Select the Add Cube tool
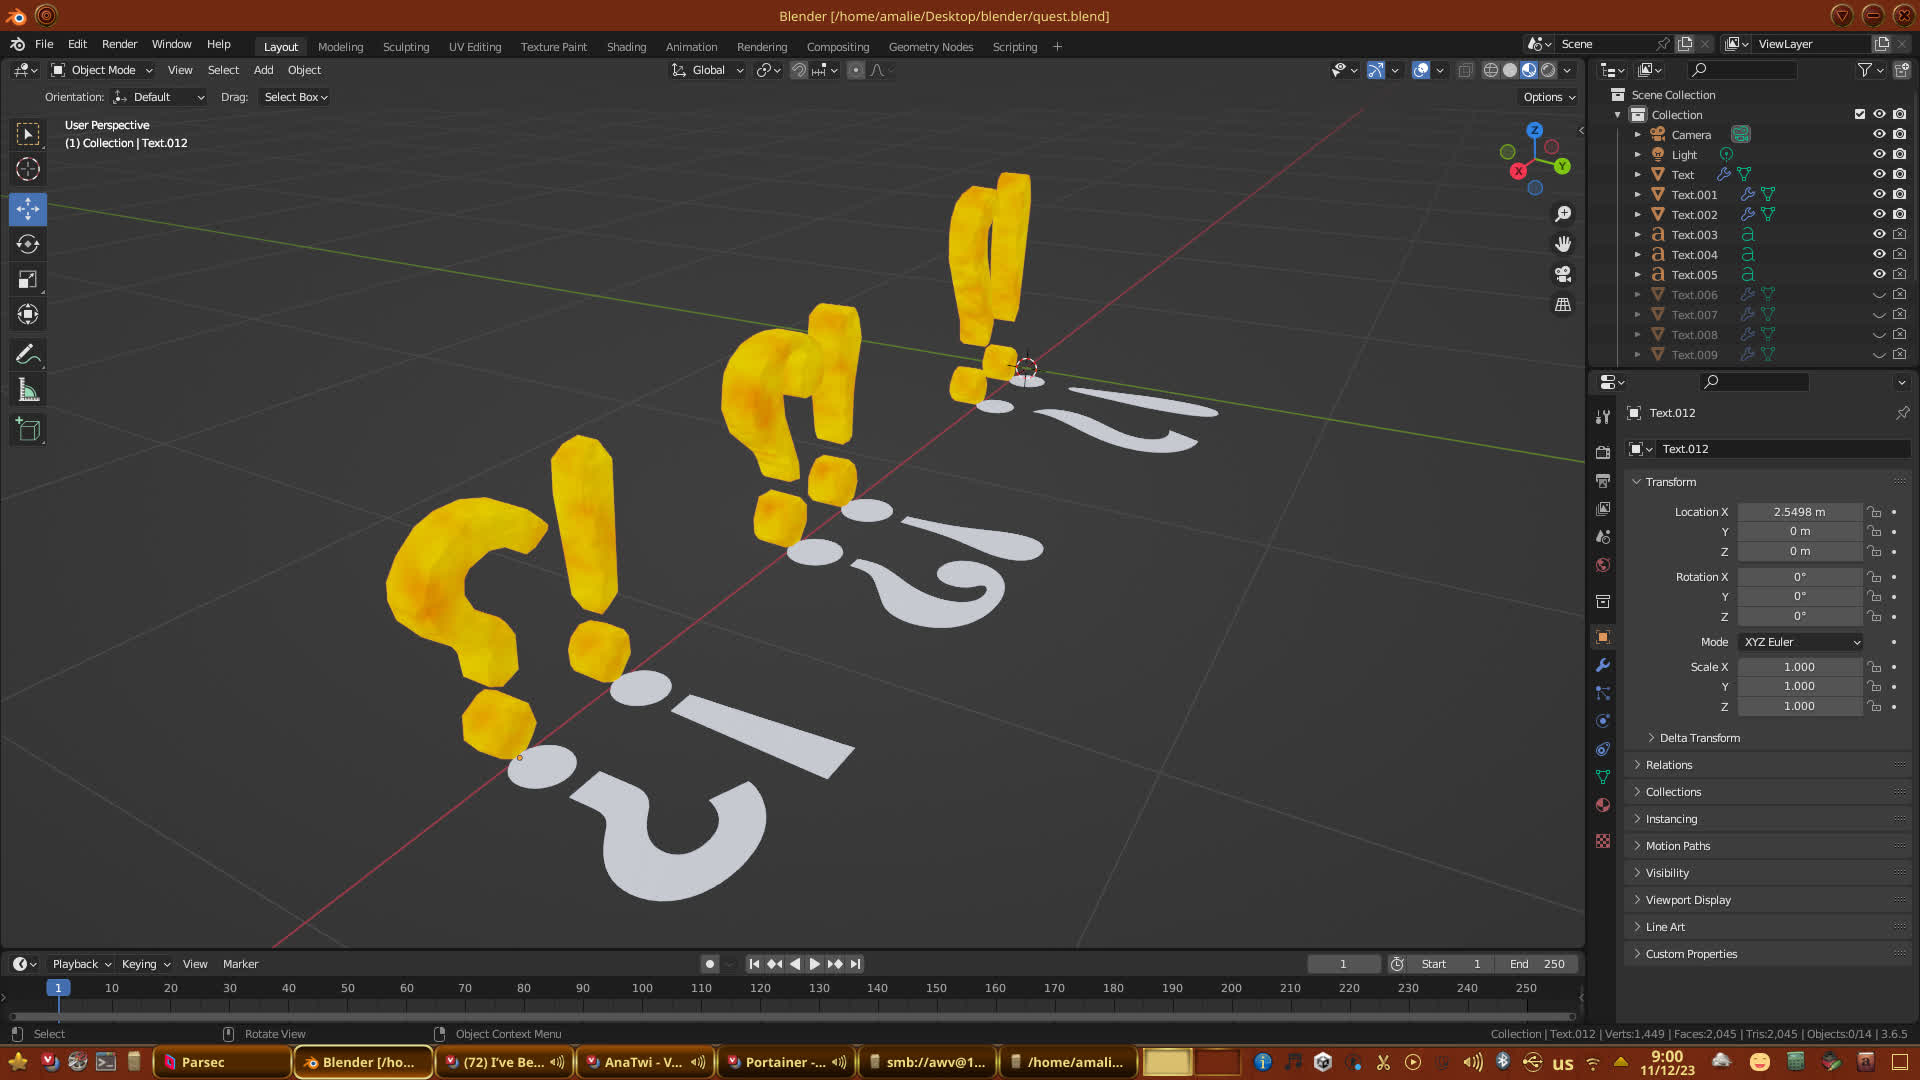 pos(28,430)
